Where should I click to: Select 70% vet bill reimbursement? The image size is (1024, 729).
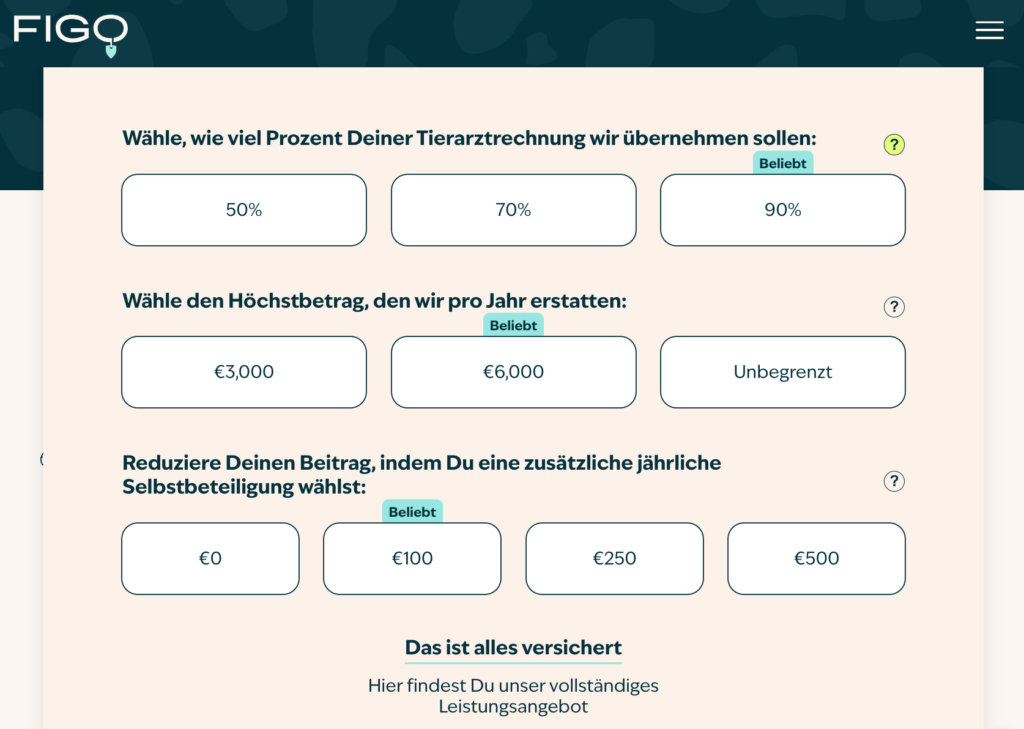pyautogui.click(x=513, y=210)
